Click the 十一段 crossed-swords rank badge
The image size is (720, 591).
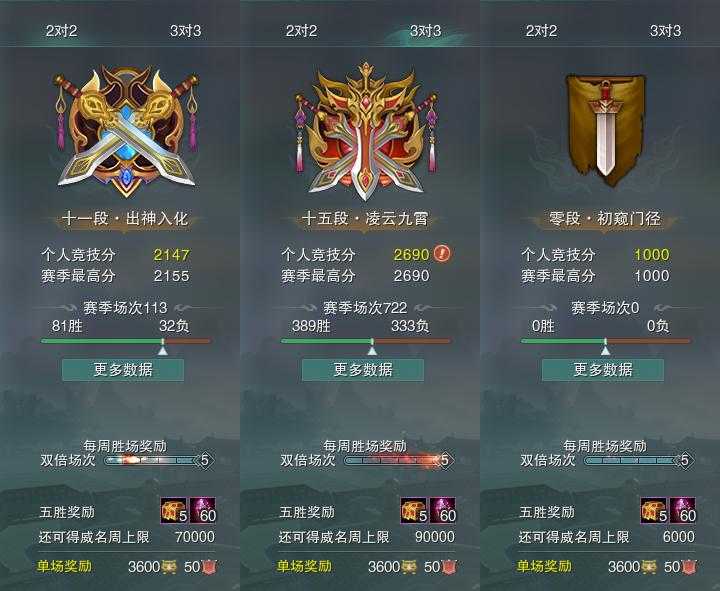pyautogui.click(x=126, y=131)
